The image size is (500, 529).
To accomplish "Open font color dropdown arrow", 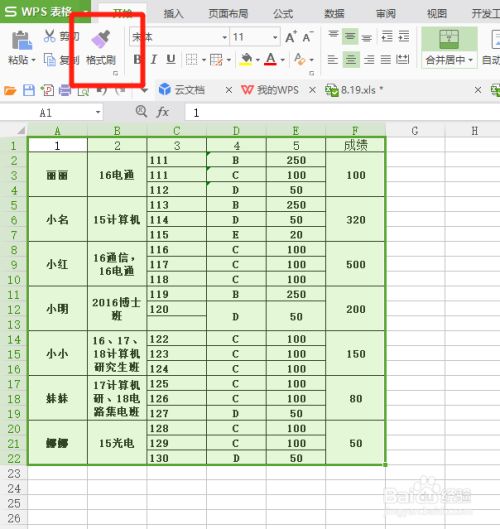I will click(283, 60).
